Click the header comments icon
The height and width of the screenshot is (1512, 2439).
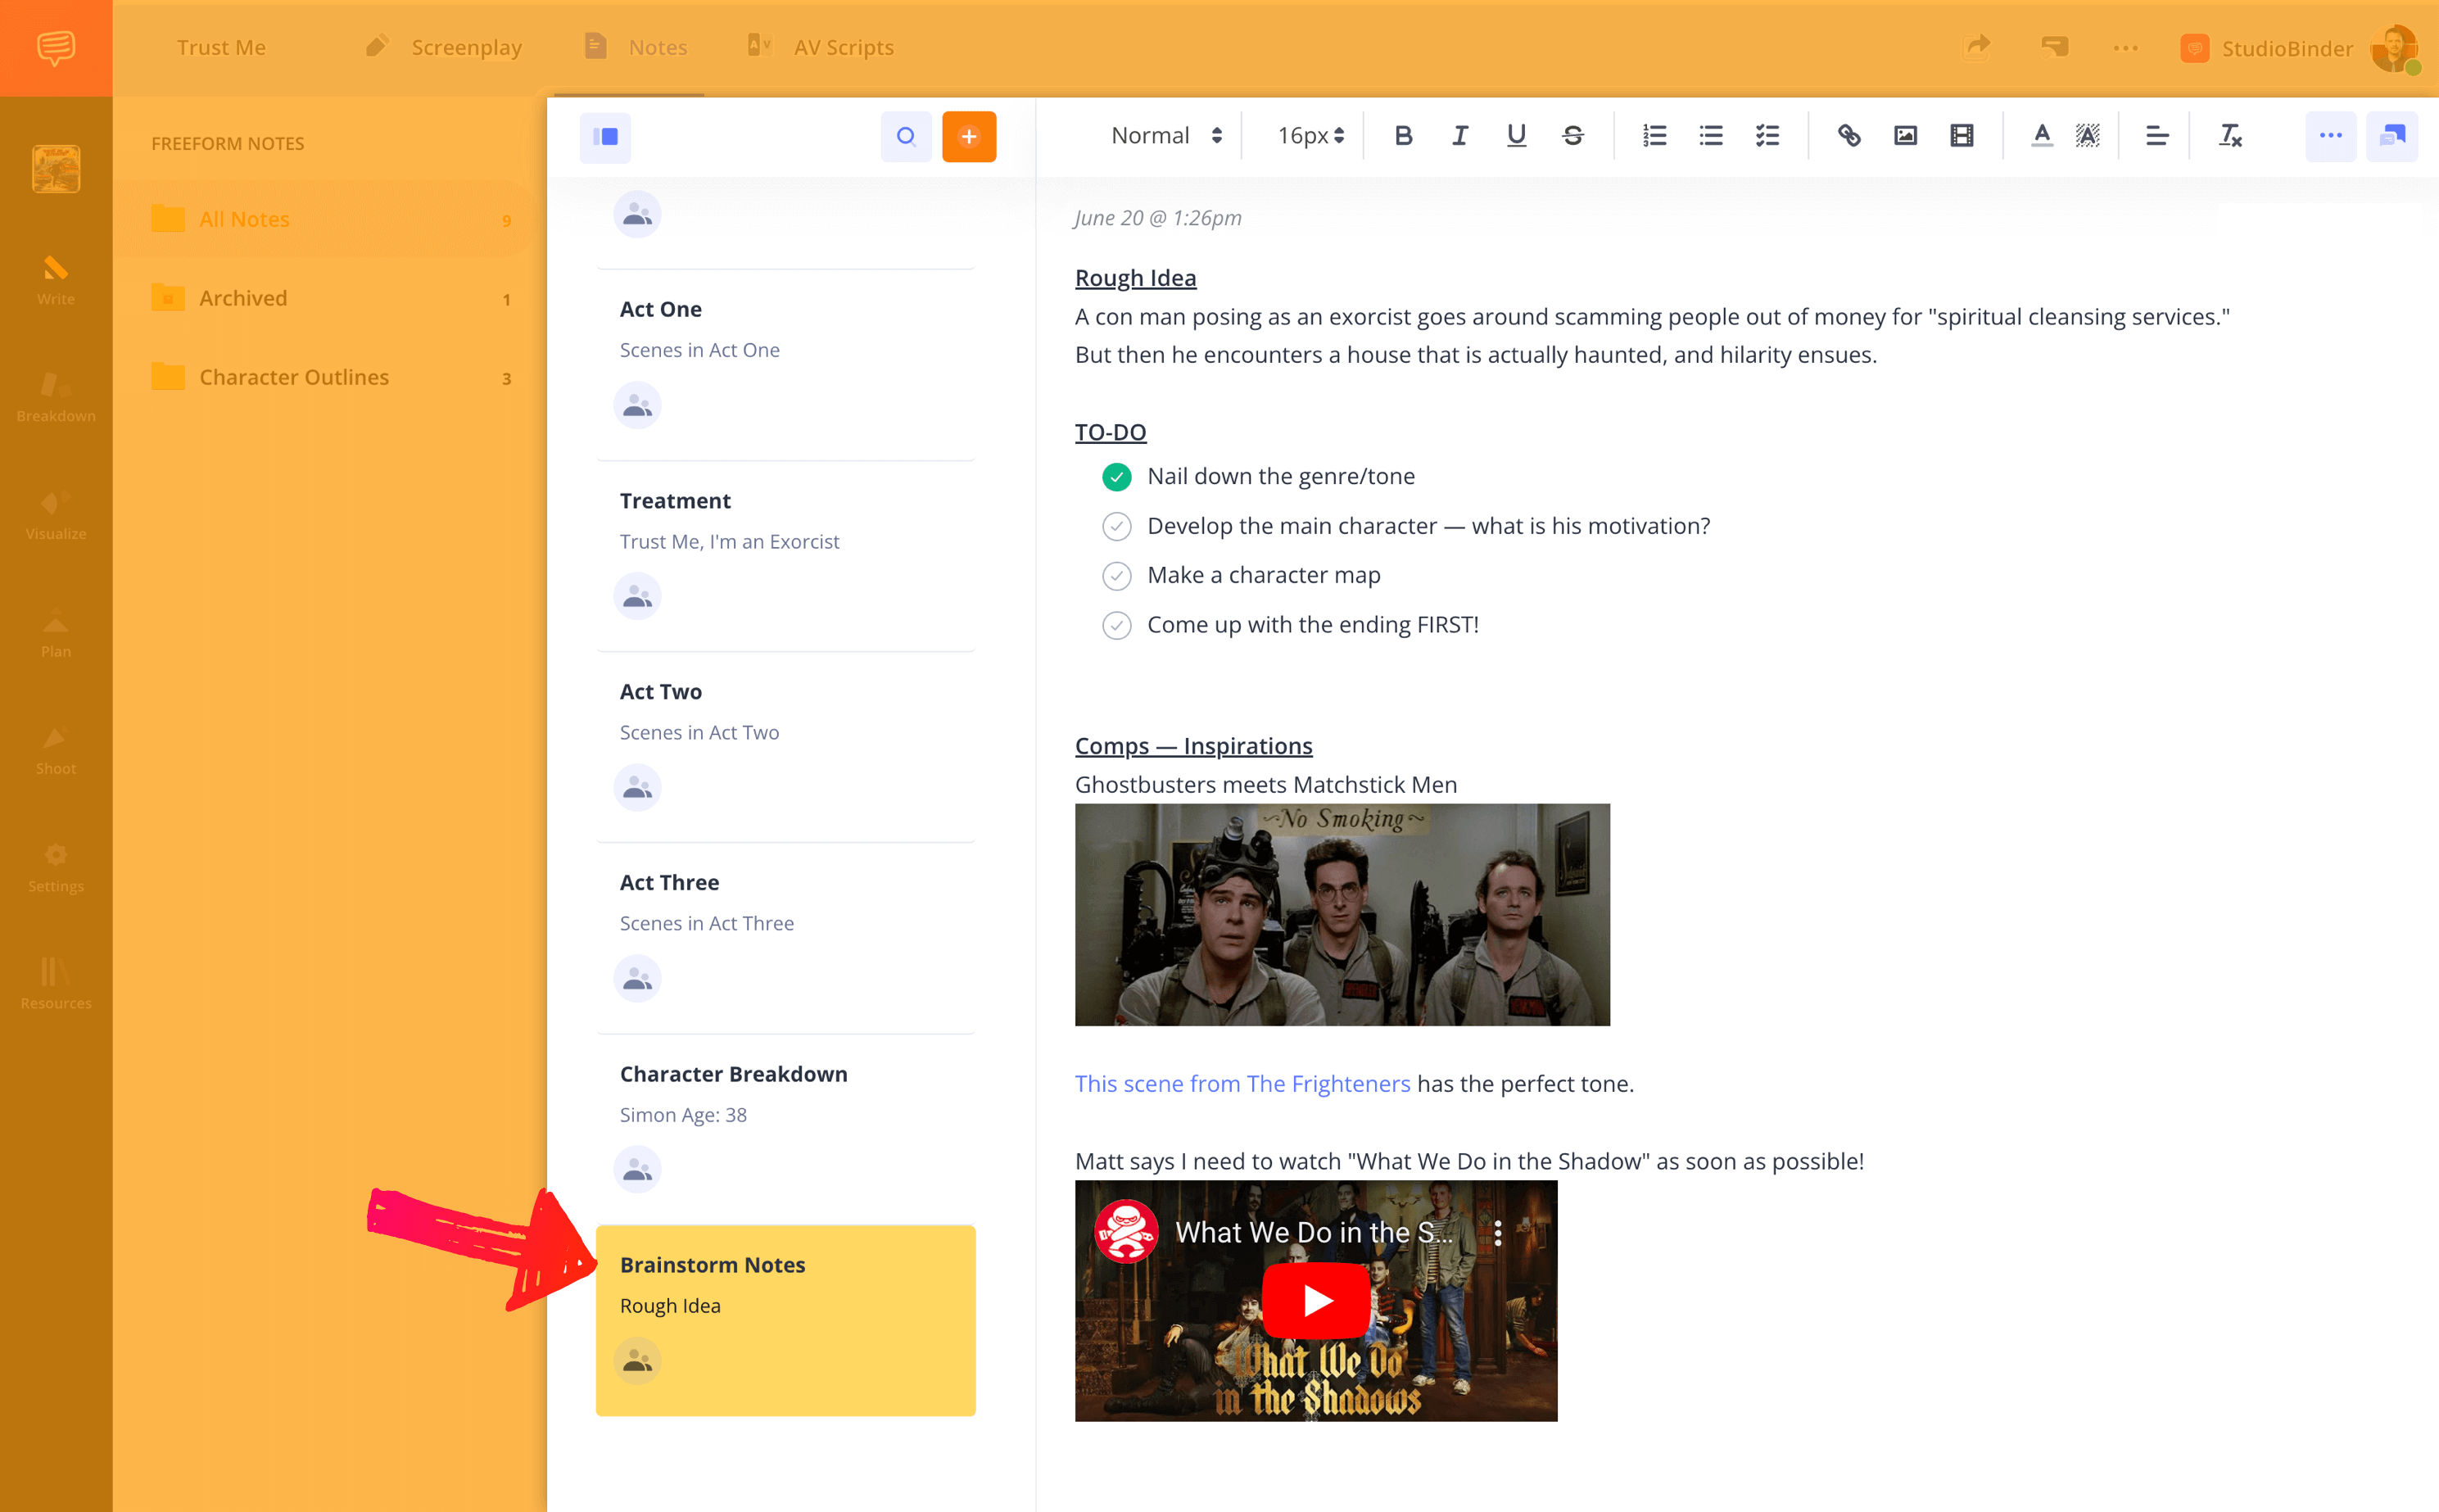[2055, 47]
